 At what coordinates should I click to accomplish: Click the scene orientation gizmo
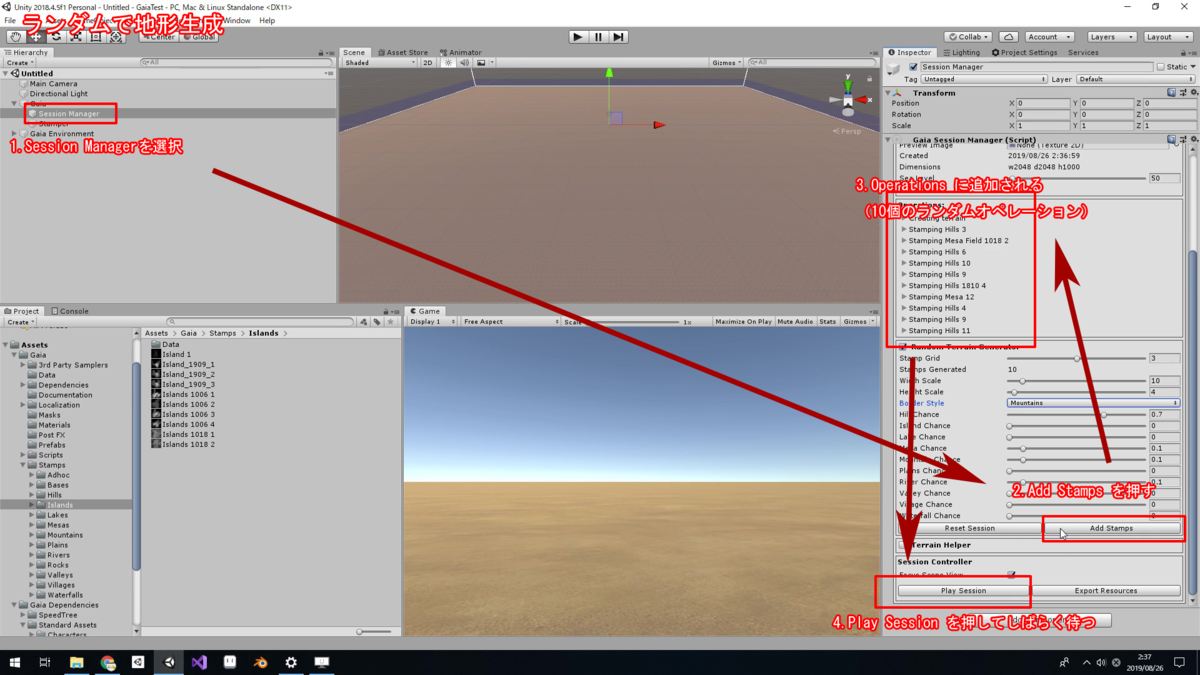pos(848,100)
